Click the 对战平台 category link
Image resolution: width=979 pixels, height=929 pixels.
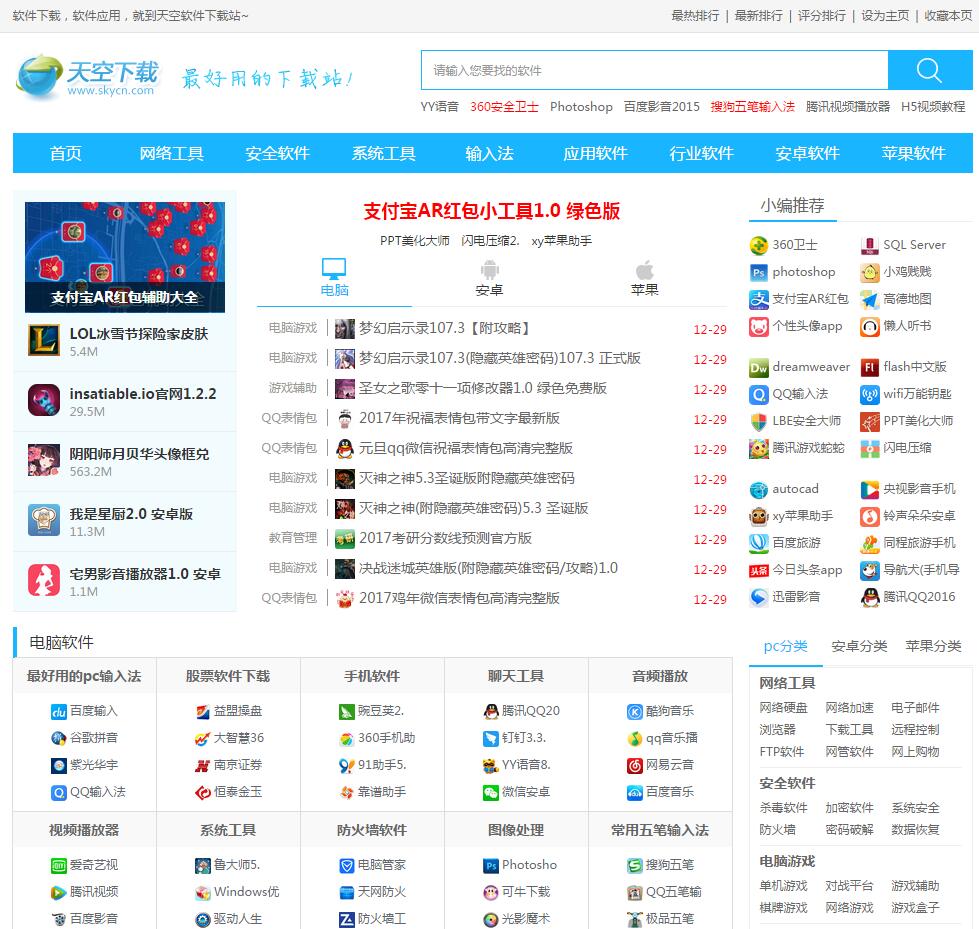[x=849, y=886]
